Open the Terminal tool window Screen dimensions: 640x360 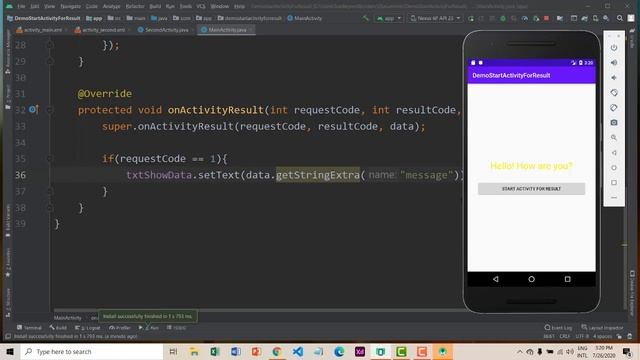[x=29, y=327]
